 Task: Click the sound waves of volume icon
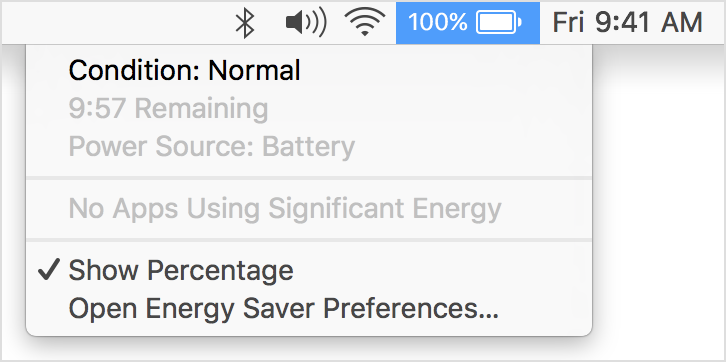[x=318, y=23]
